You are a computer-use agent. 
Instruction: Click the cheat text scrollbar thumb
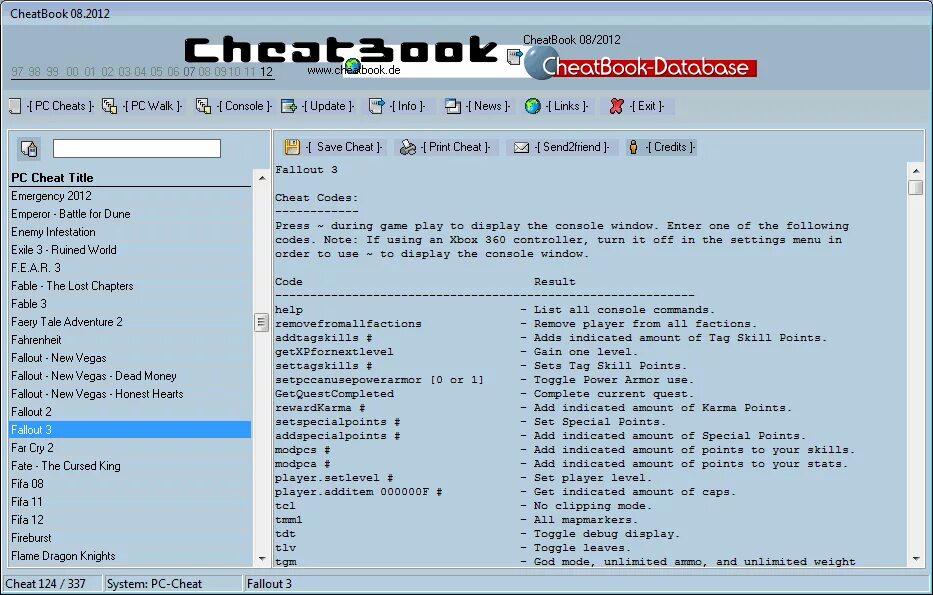click(916, 187)
